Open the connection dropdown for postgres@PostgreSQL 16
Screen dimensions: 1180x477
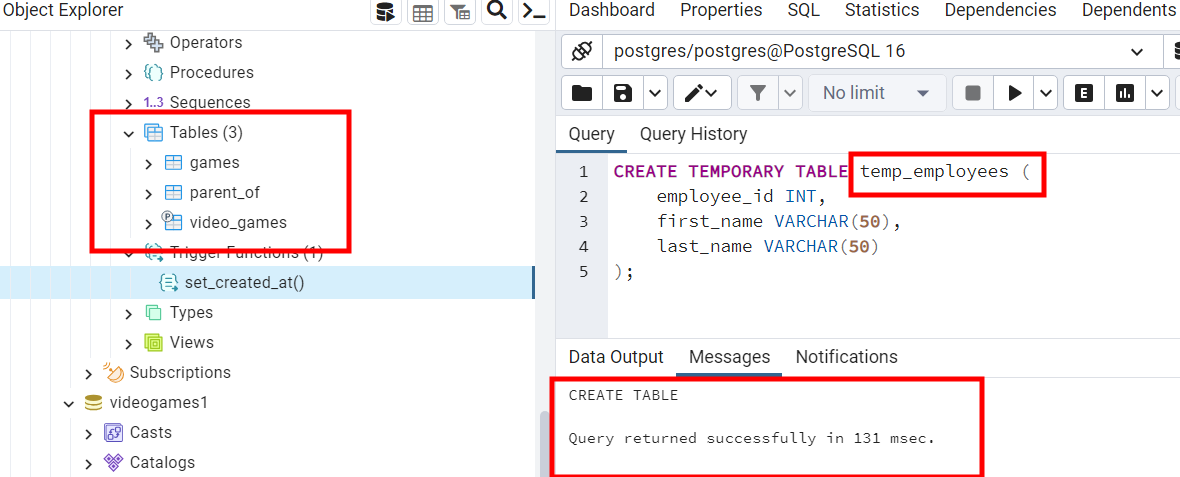click(x=1137, y=52)
